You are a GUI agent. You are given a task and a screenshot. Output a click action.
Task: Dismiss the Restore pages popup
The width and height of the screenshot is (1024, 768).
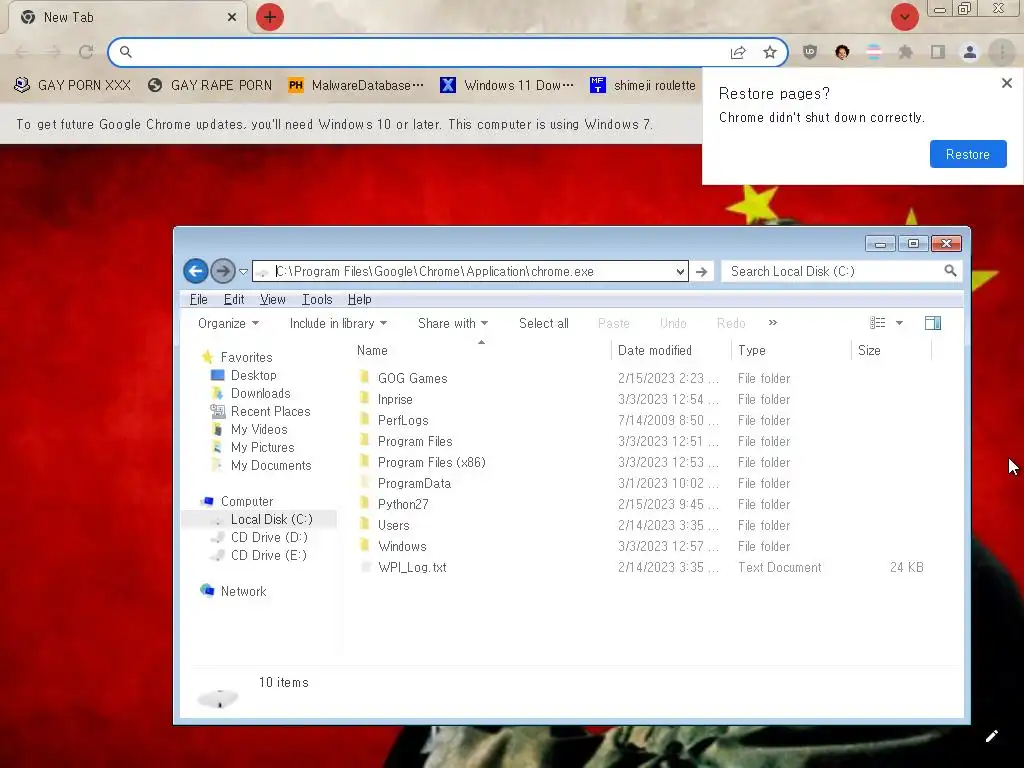click(1006, 83)
